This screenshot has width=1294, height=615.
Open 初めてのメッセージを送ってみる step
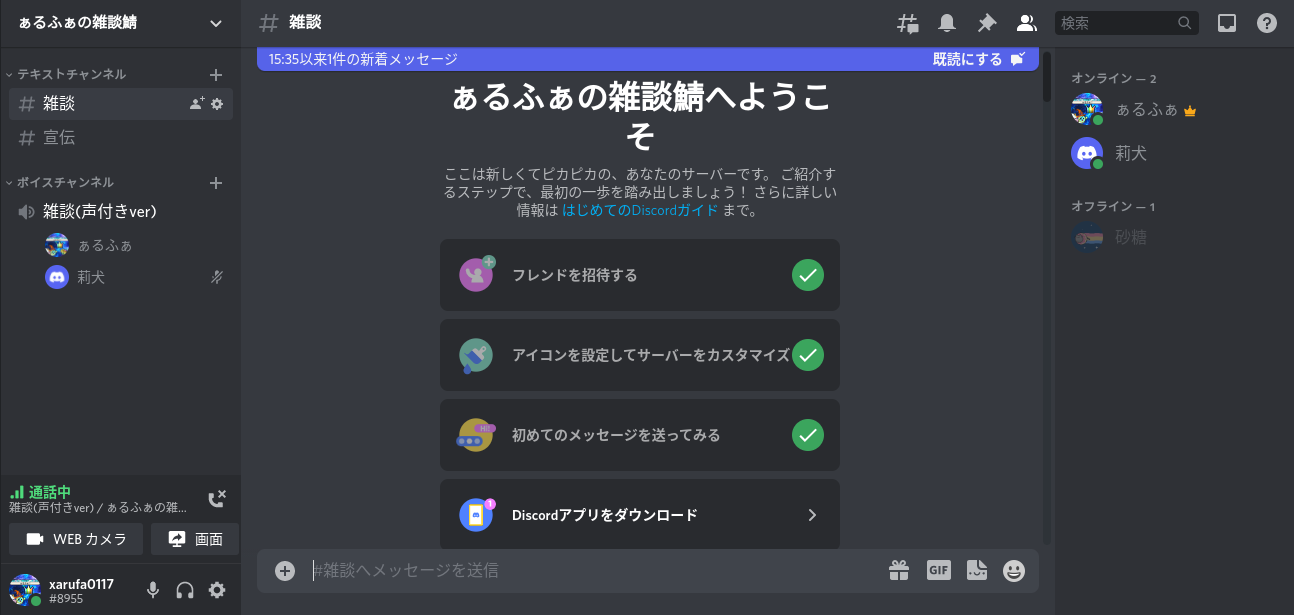coord(640,435)
